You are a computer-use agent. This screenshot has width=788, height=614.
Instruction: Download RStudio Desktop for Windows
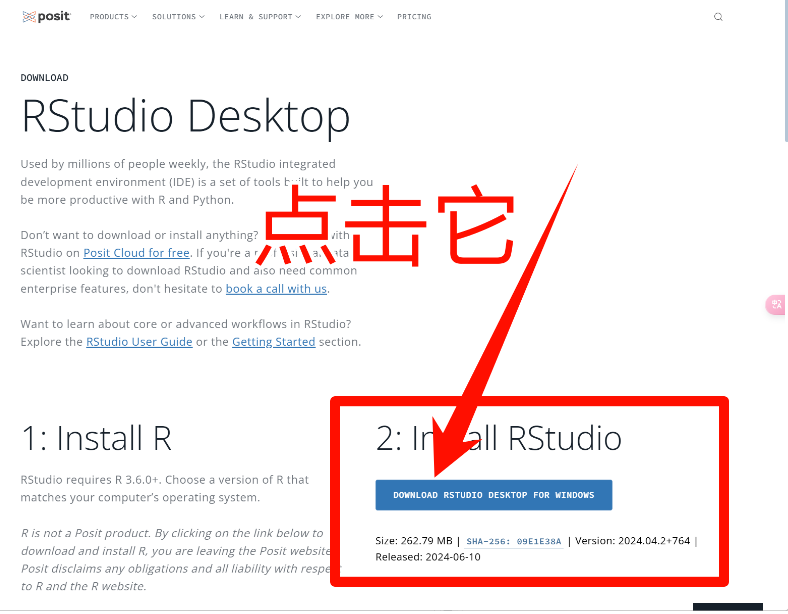click(x=494, y=495)
